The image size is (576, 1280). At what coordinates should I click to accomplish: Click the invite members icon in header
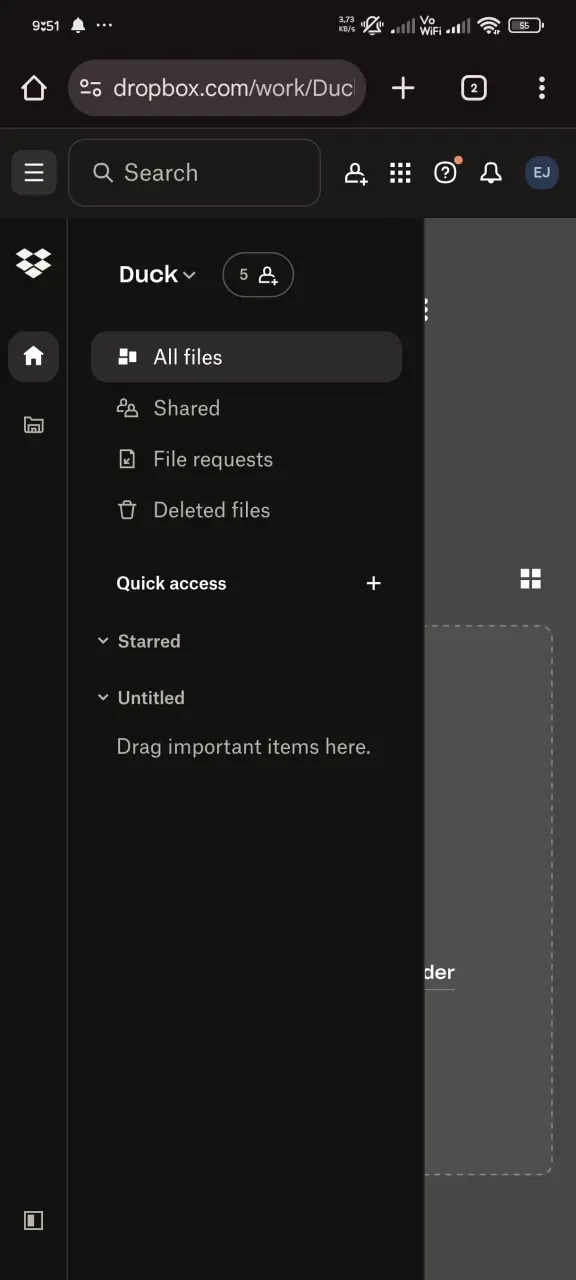coord(356,173)
